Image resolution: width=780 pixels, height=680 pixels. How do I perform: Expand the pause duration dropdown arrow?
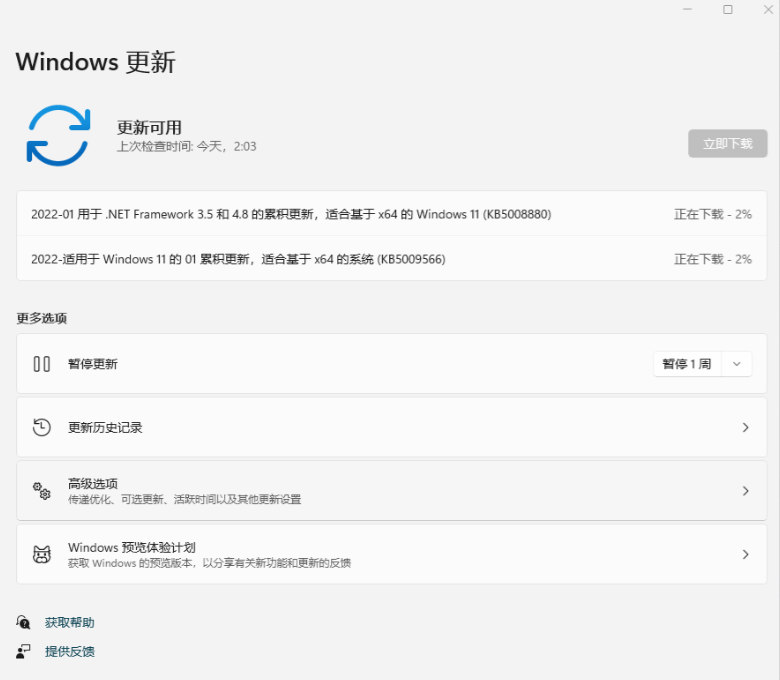tap(737, 364)
